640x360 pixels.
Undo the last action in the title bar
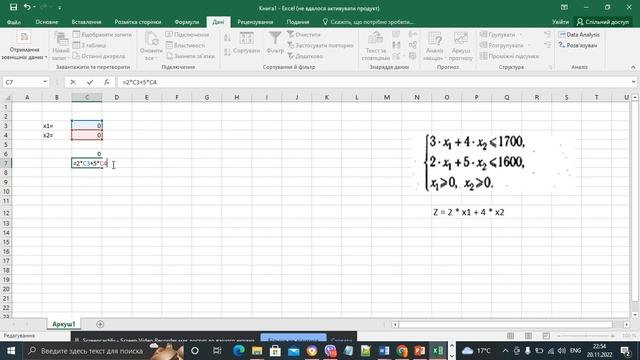point(27,7)
